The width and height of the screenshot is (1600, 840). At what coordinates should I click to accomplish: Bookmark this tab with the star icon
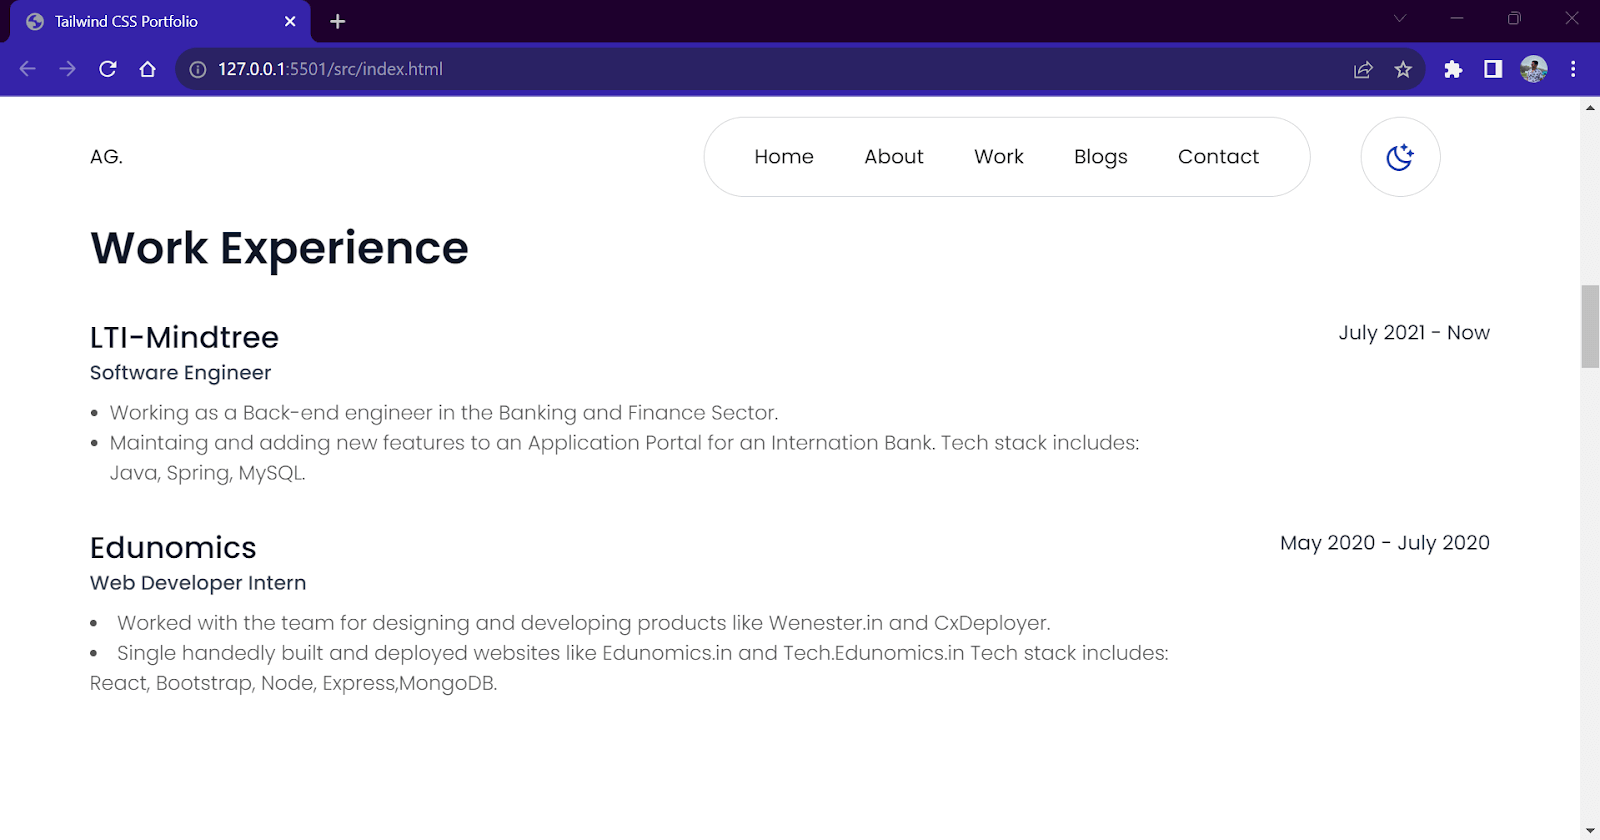click(x=1403, y=69)
